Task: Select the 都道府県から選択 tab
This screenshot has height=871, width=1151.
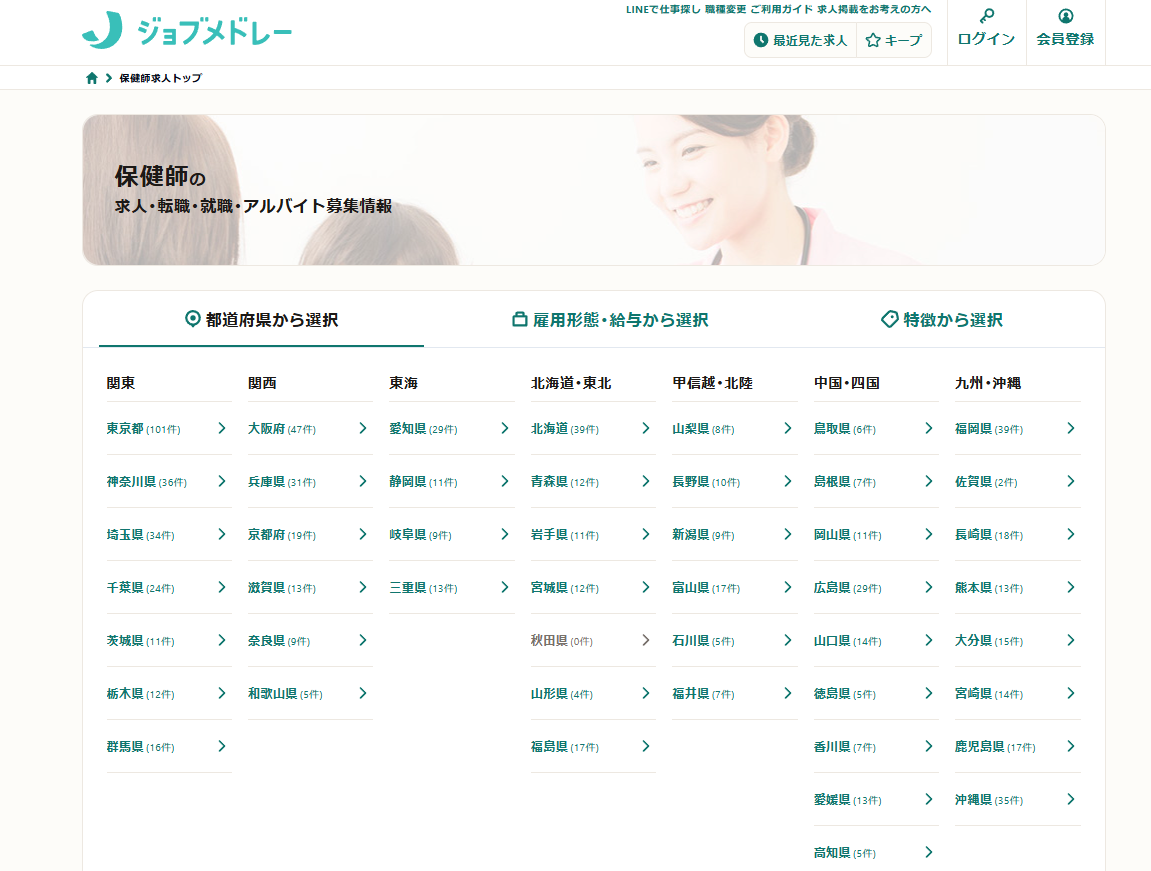Action: (261, 320)
